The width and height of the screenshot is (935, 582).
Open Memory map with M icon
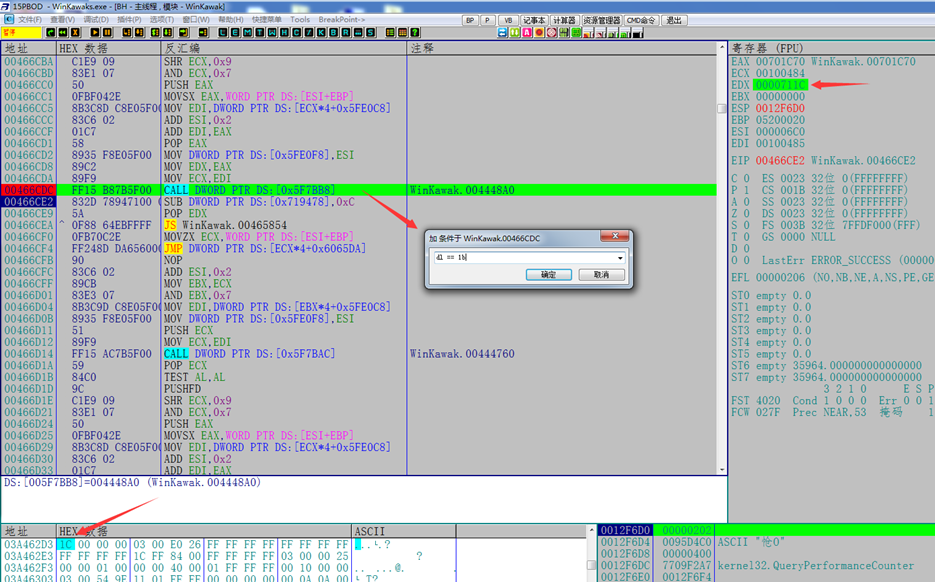tap(247, 32)
